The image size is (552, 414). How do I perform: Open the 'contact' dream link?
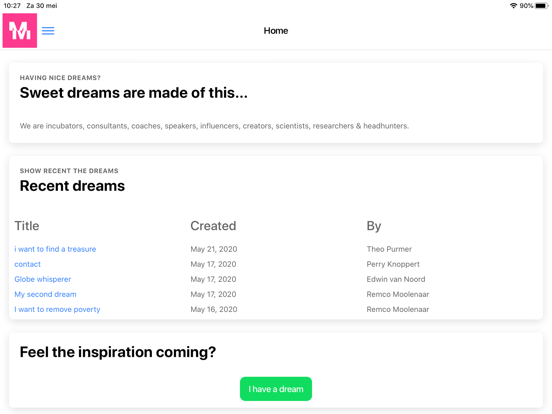coord(27,264)
